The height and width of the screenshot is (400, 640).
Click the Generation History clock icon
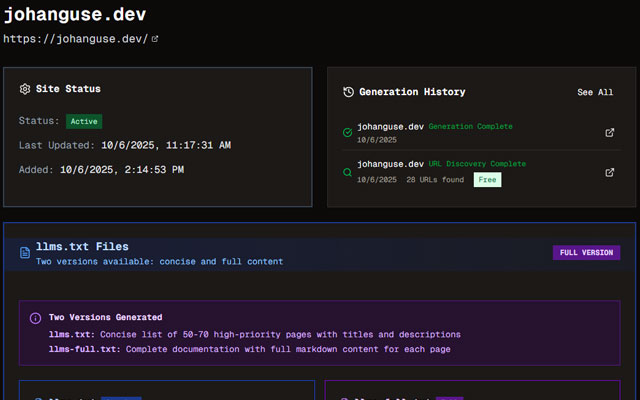tap(349, 92)
